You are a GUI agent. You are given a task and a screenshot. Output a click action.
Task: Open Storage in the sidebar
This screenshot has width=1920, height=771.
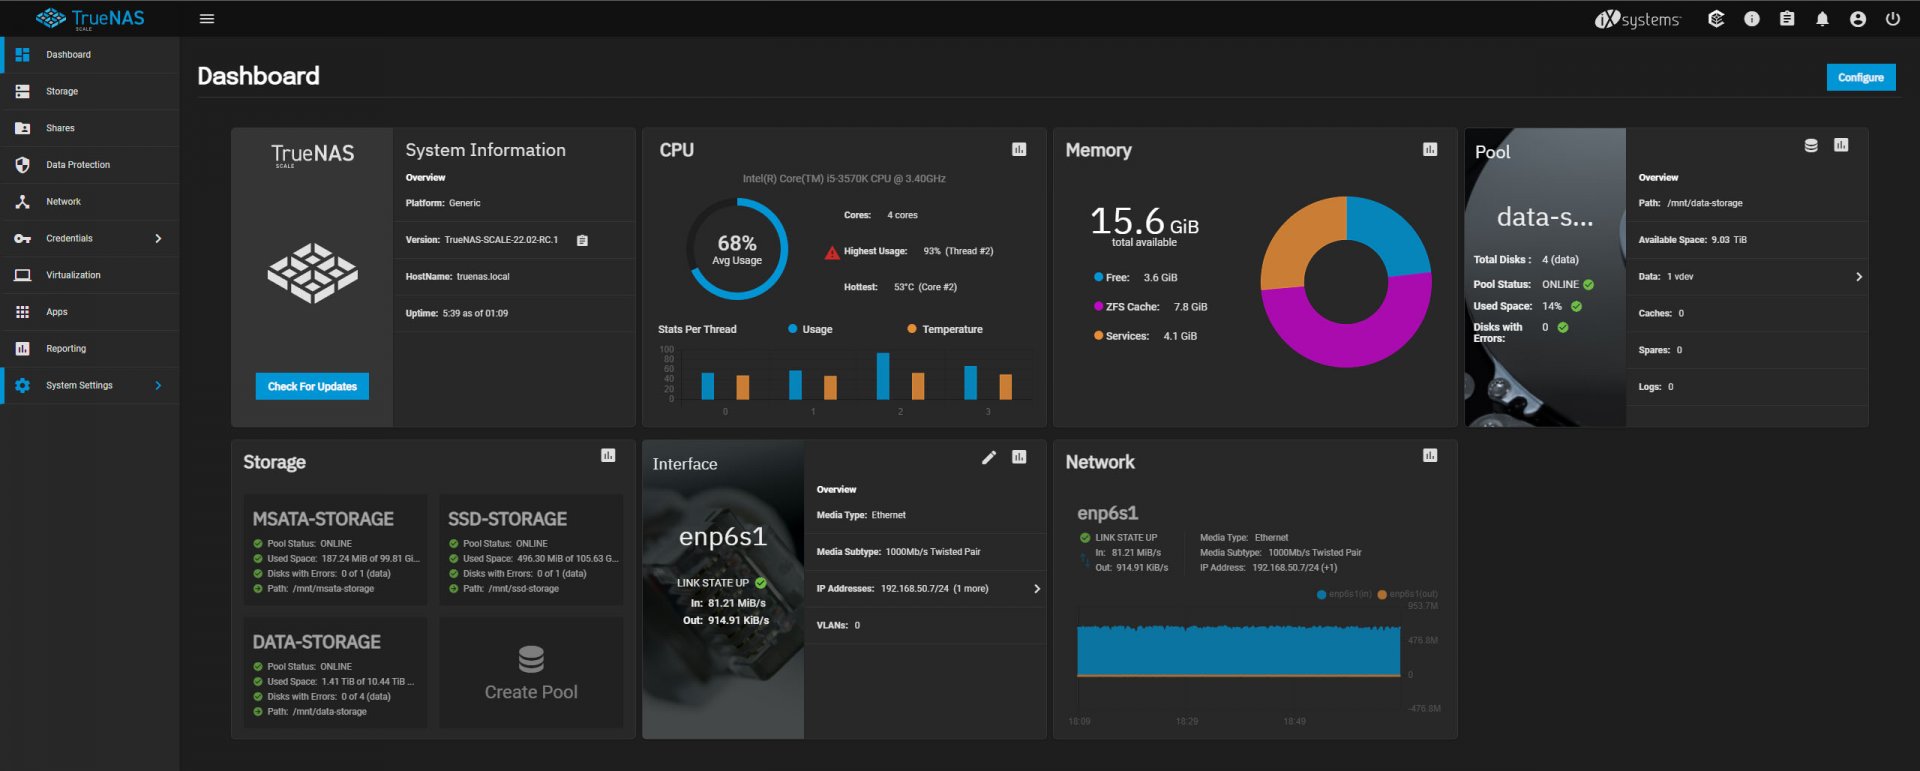tap(90, 91)
